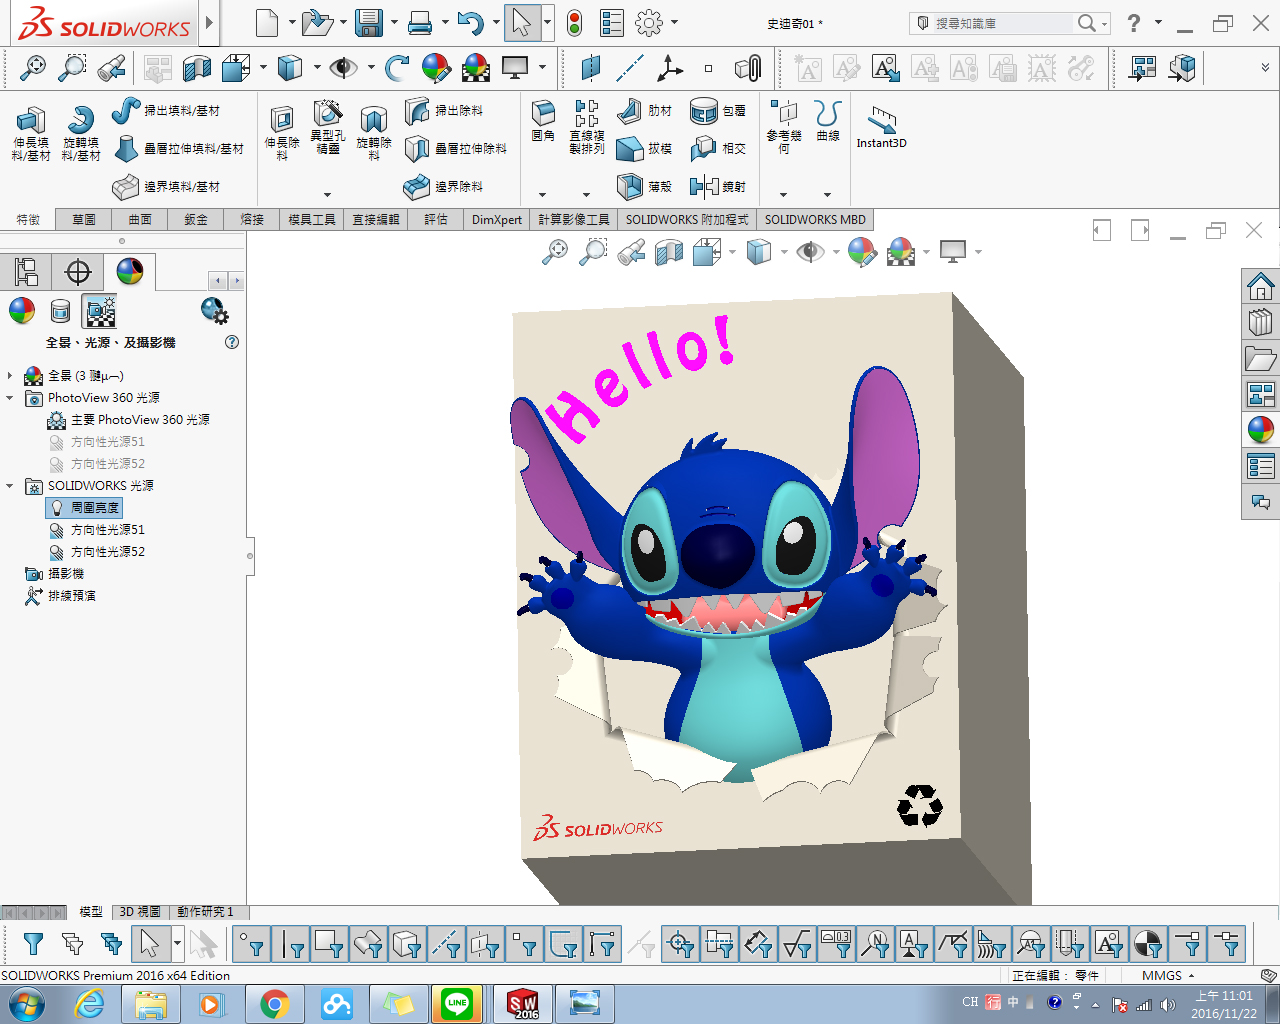The height and width of the screenshot is (1024, 1280).
Task: Select the 鏡射 mirror tool
Action: (x=718, y=186)
